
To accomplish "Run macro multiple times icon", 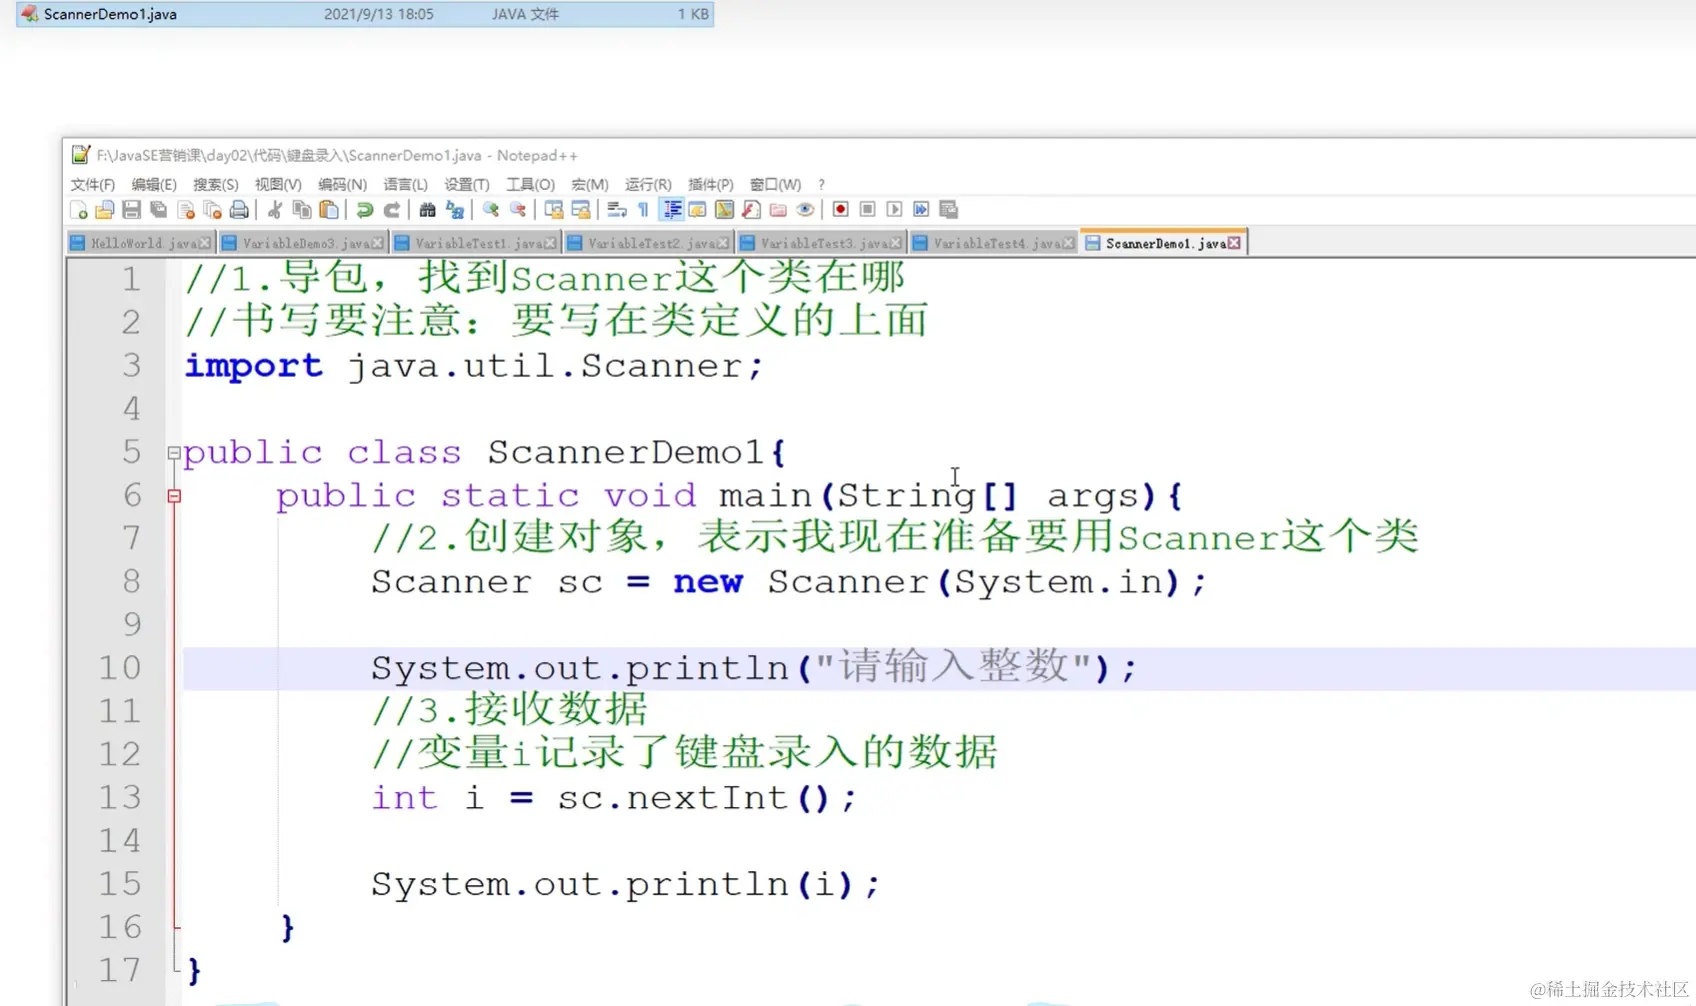I will coord(921,209).
